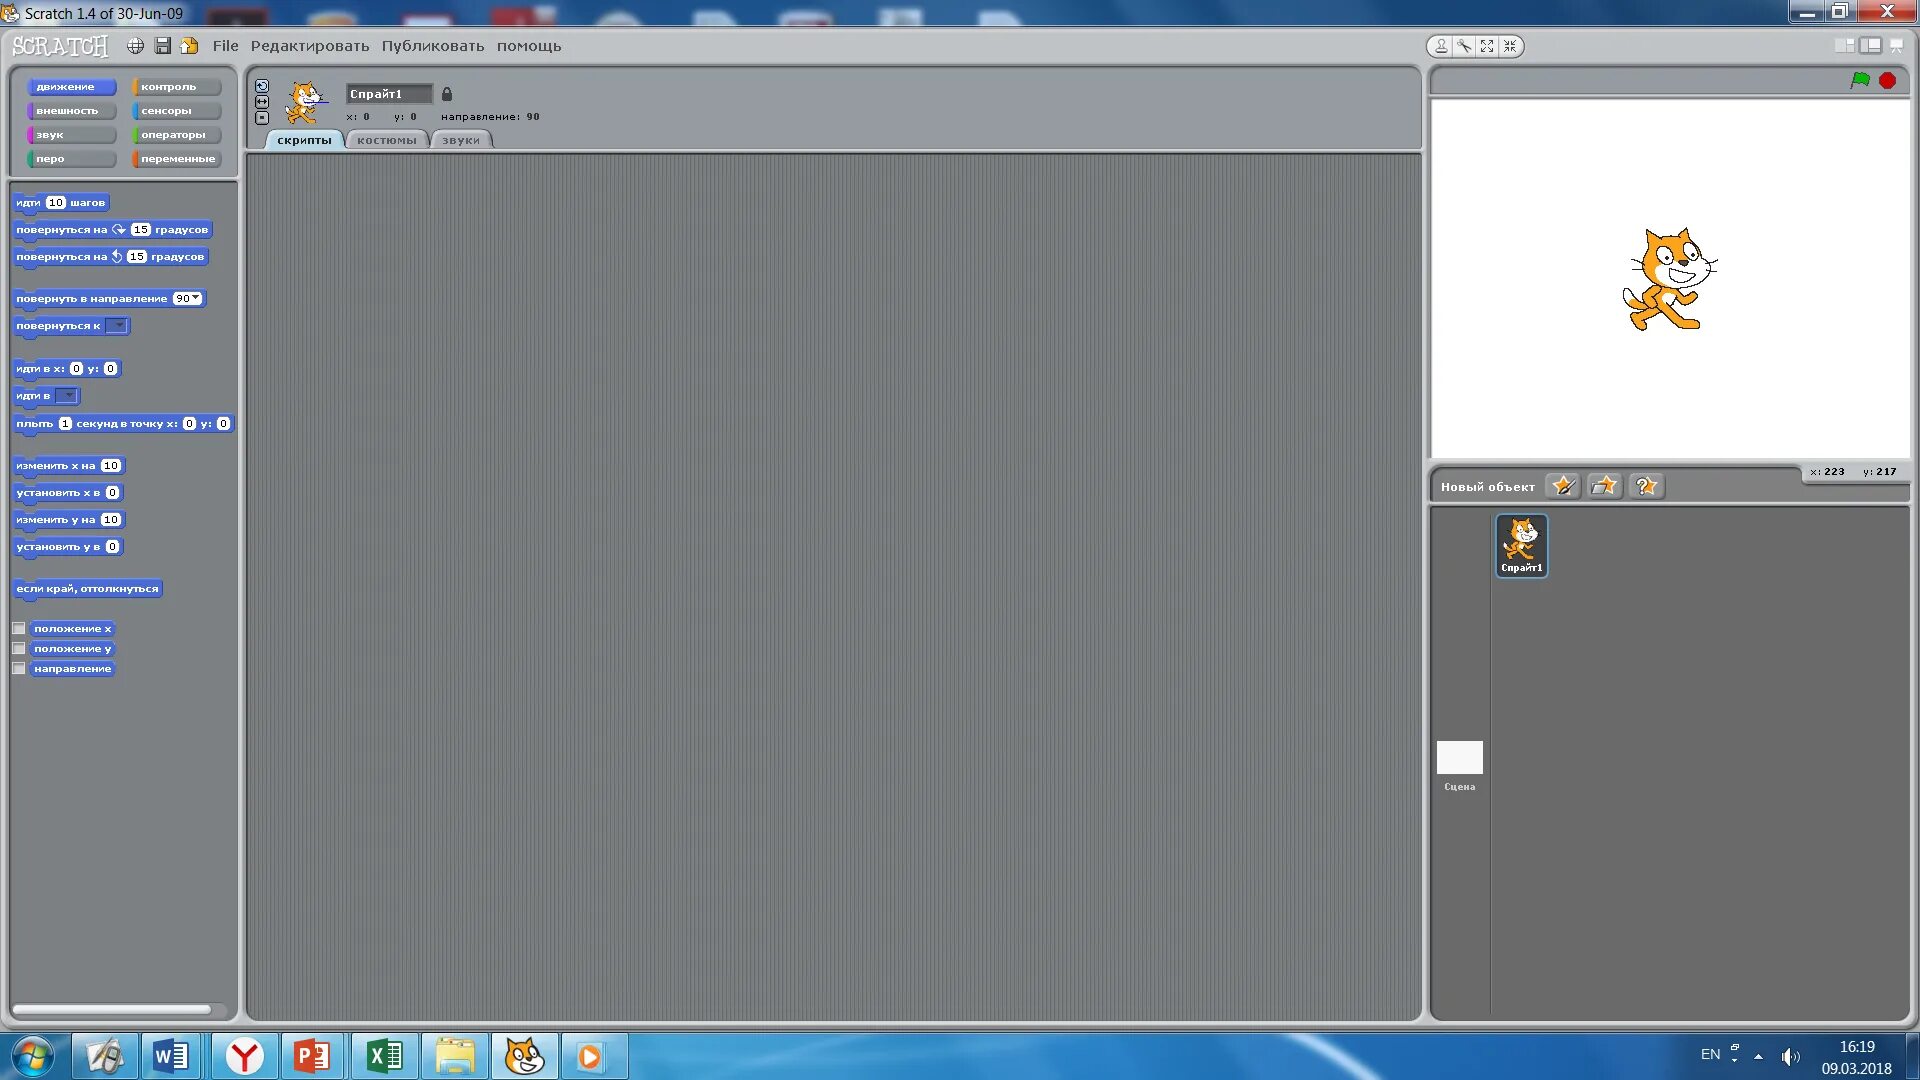
Task: Enable the положение y checkbox
Action: tap(19, 649)
